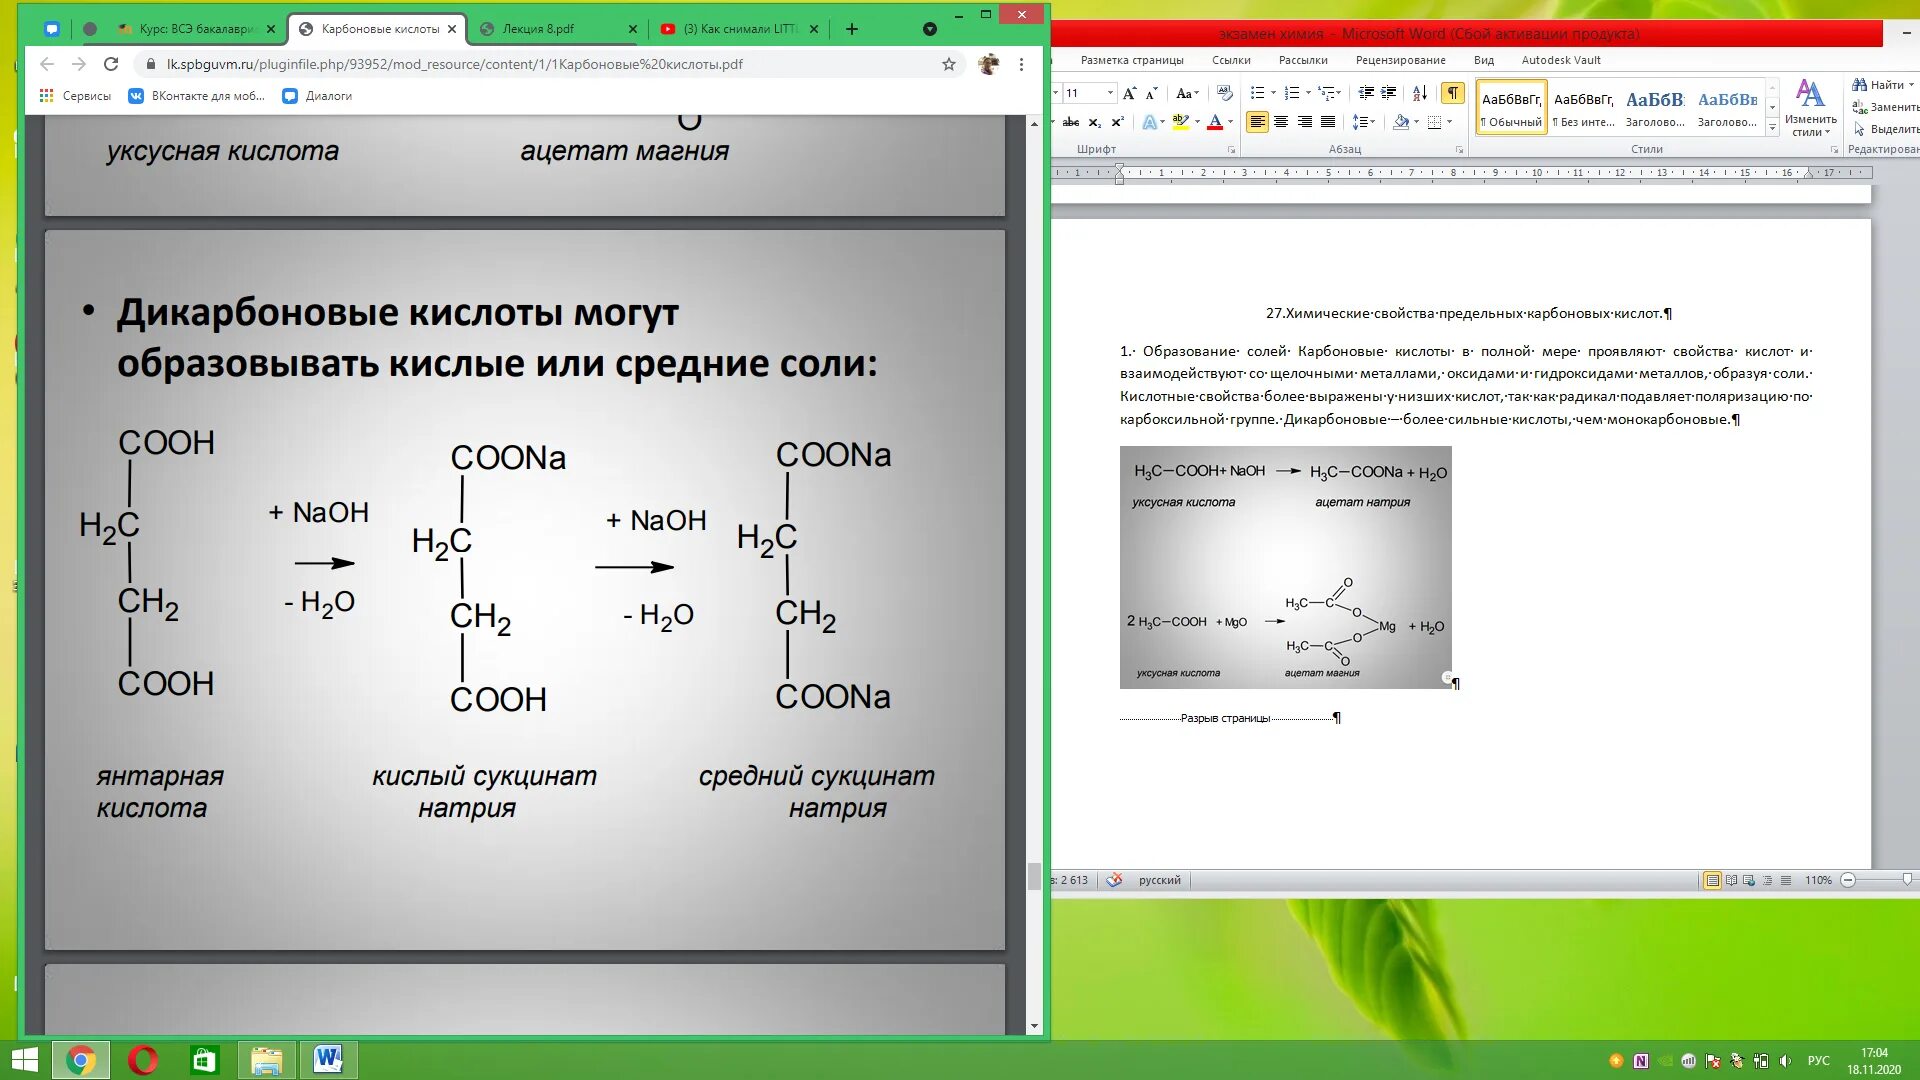
Task: Click the Word zoom slider handle
Action: (x=1907, y=880)
